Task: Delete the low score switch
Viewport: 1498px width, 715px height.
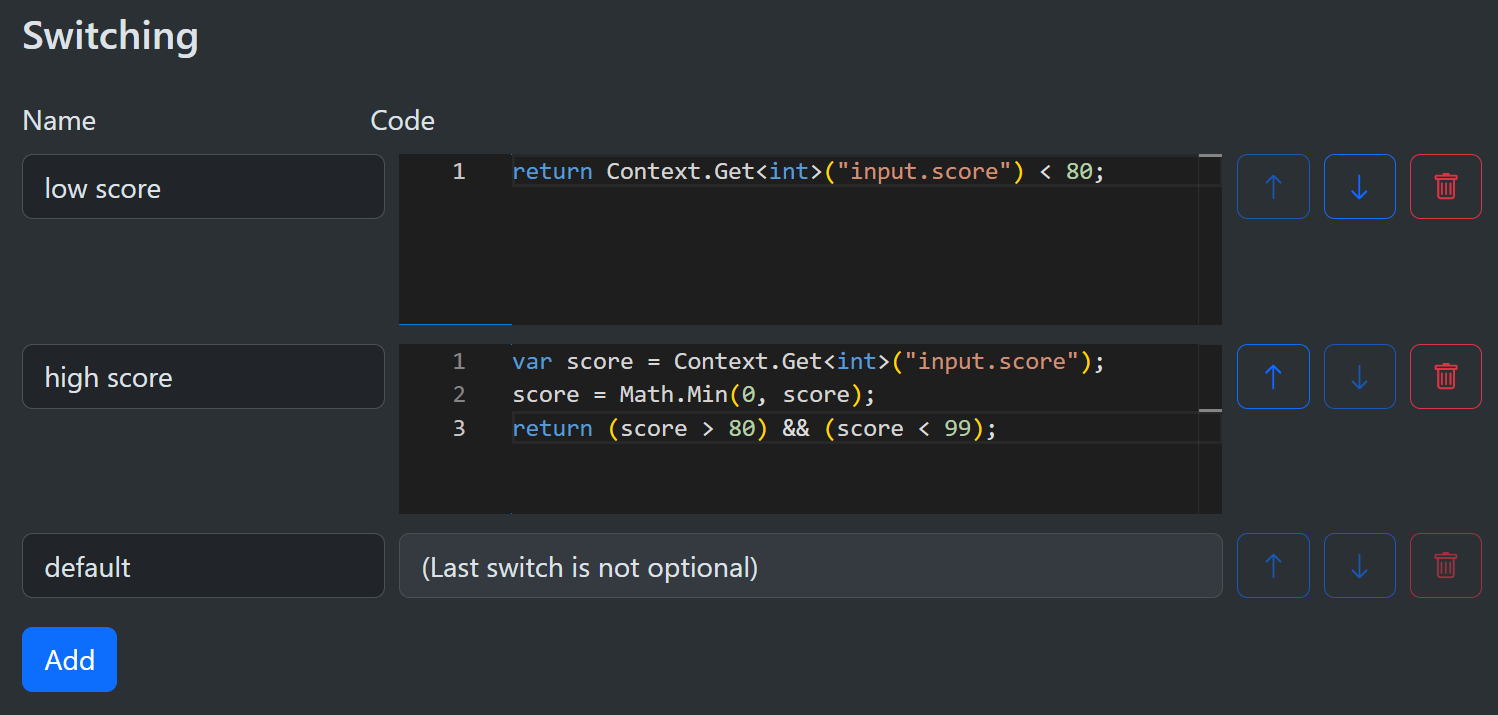Action: (1445, 187)
